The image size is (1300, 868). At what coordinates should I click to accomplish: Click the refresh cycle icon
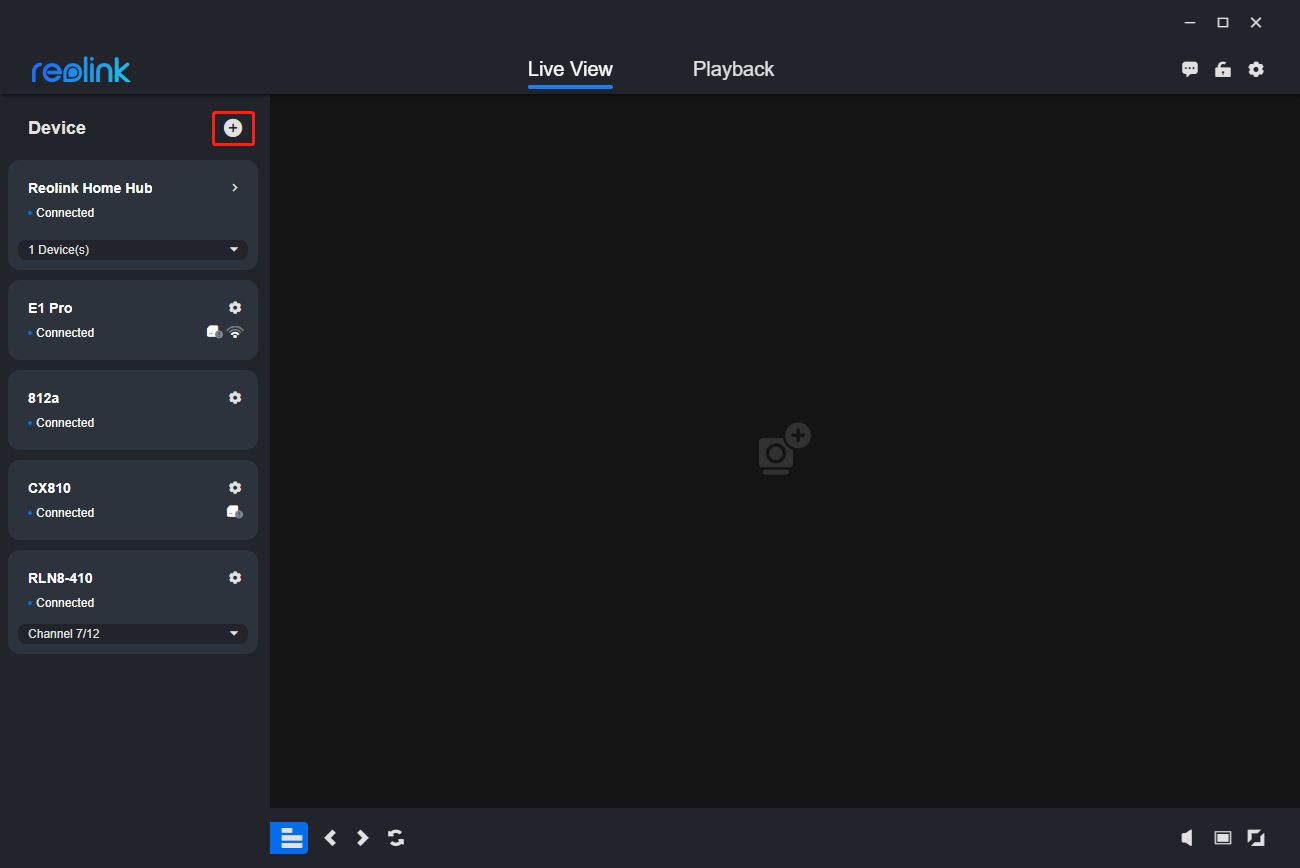coord(396,838)
